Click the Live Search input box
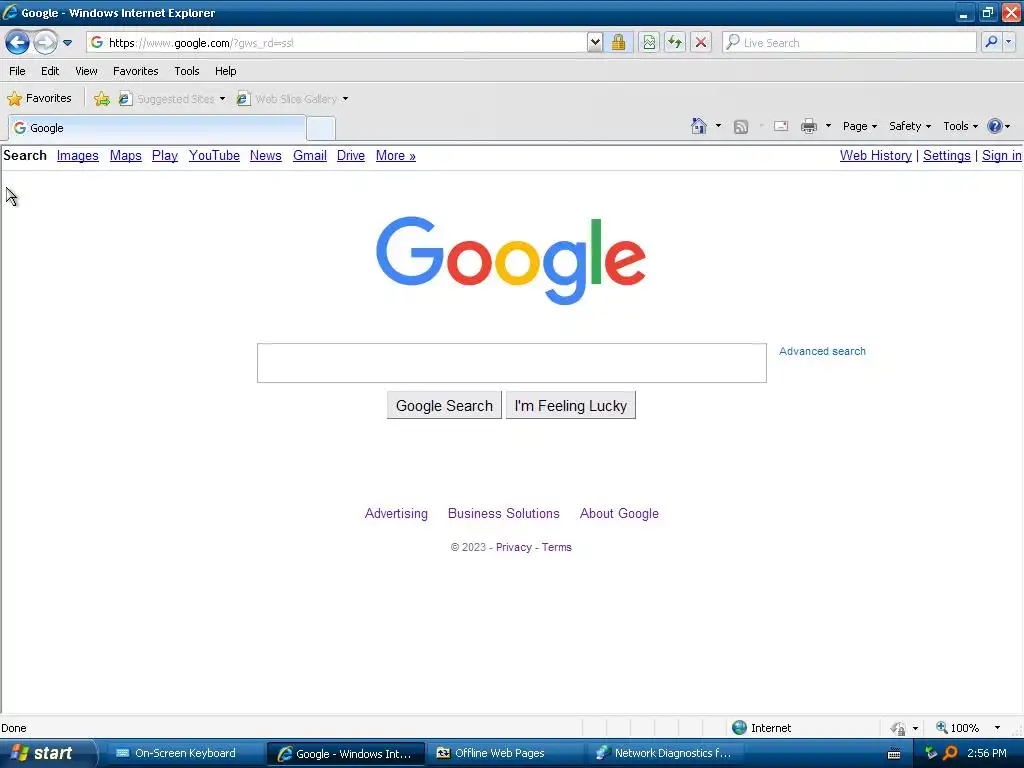1024x768 pixels. (x=849, y=42)
